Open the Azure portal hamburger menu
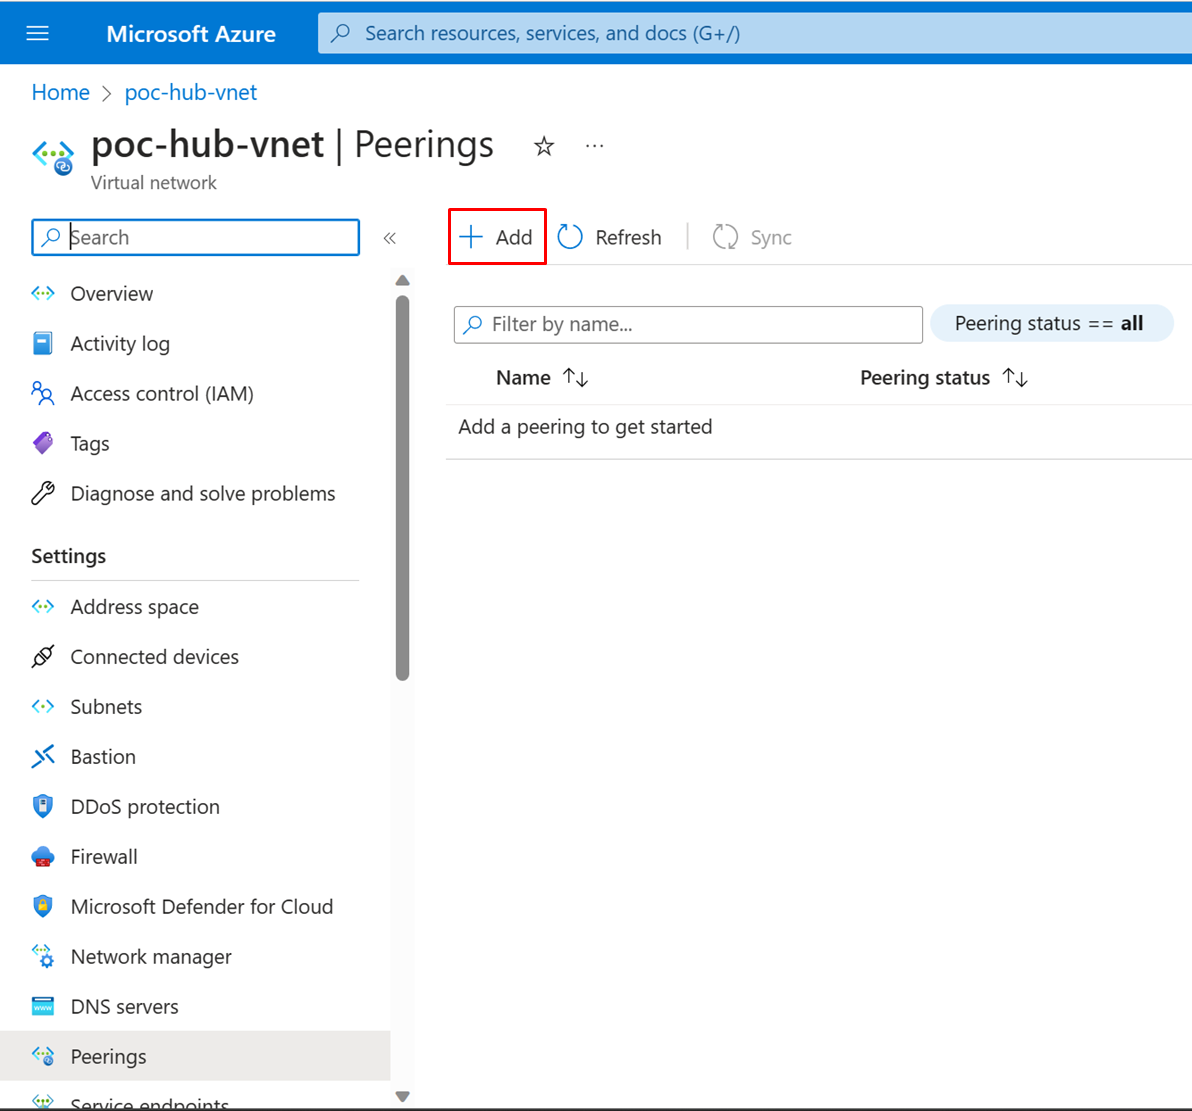The image size is (1192, 1111). coord(37,33)
